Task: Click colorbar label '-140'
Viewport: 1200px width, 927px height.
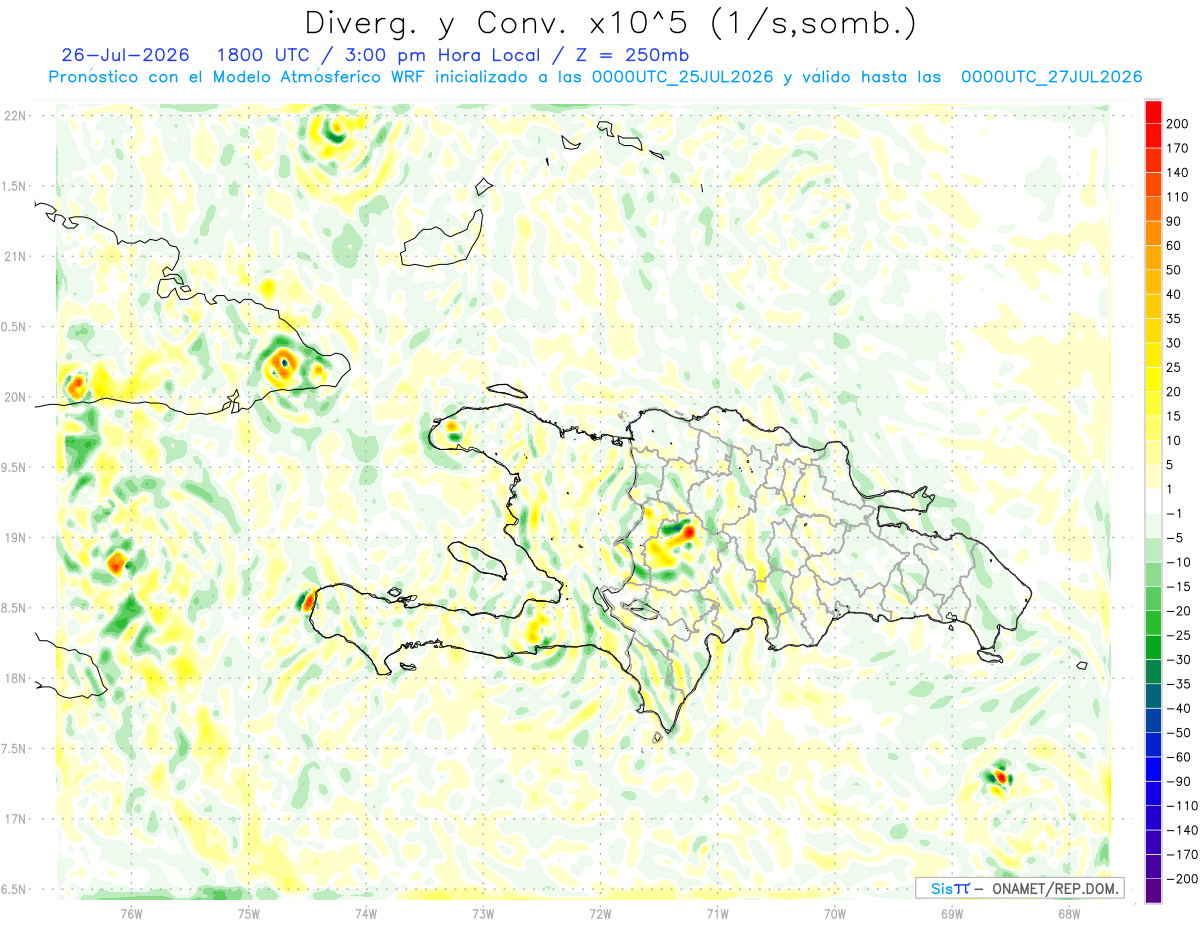Action: [1183, 831]
